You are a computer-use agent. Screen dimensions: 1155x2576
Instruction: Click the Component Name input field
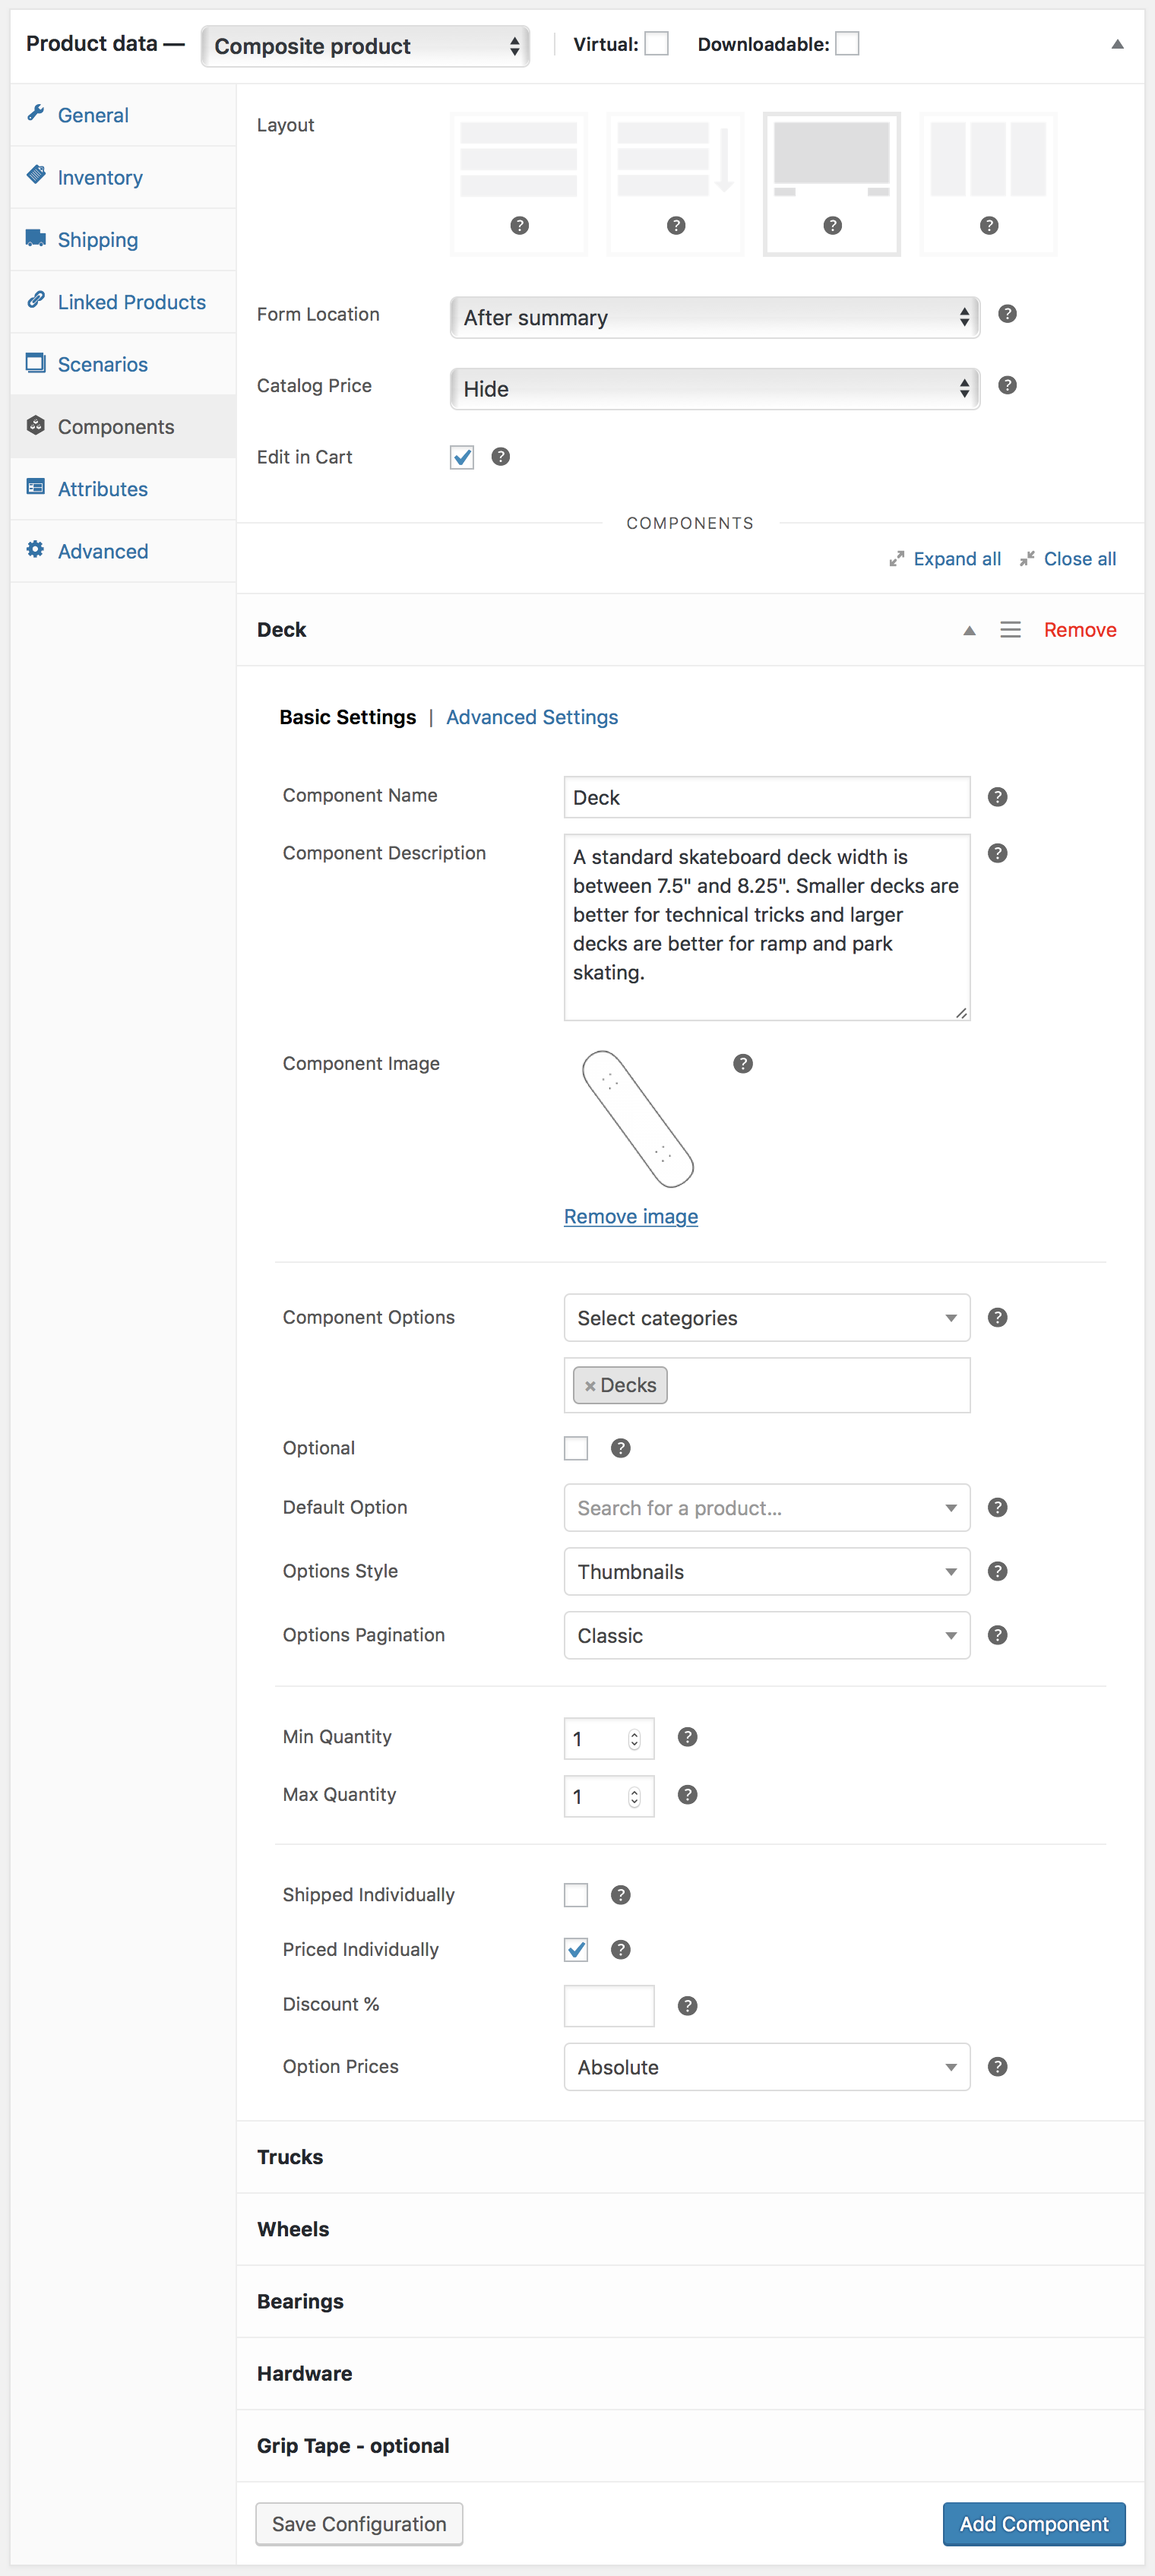[x=766, y=798]
